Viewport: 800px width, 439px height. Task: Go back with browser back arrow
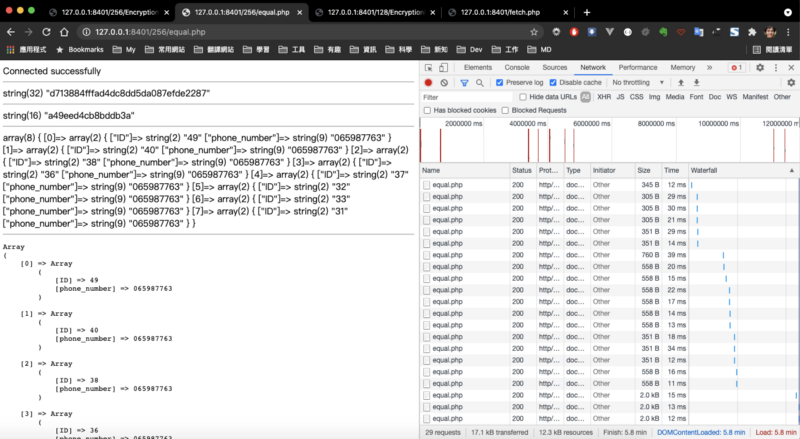point(11,32)
